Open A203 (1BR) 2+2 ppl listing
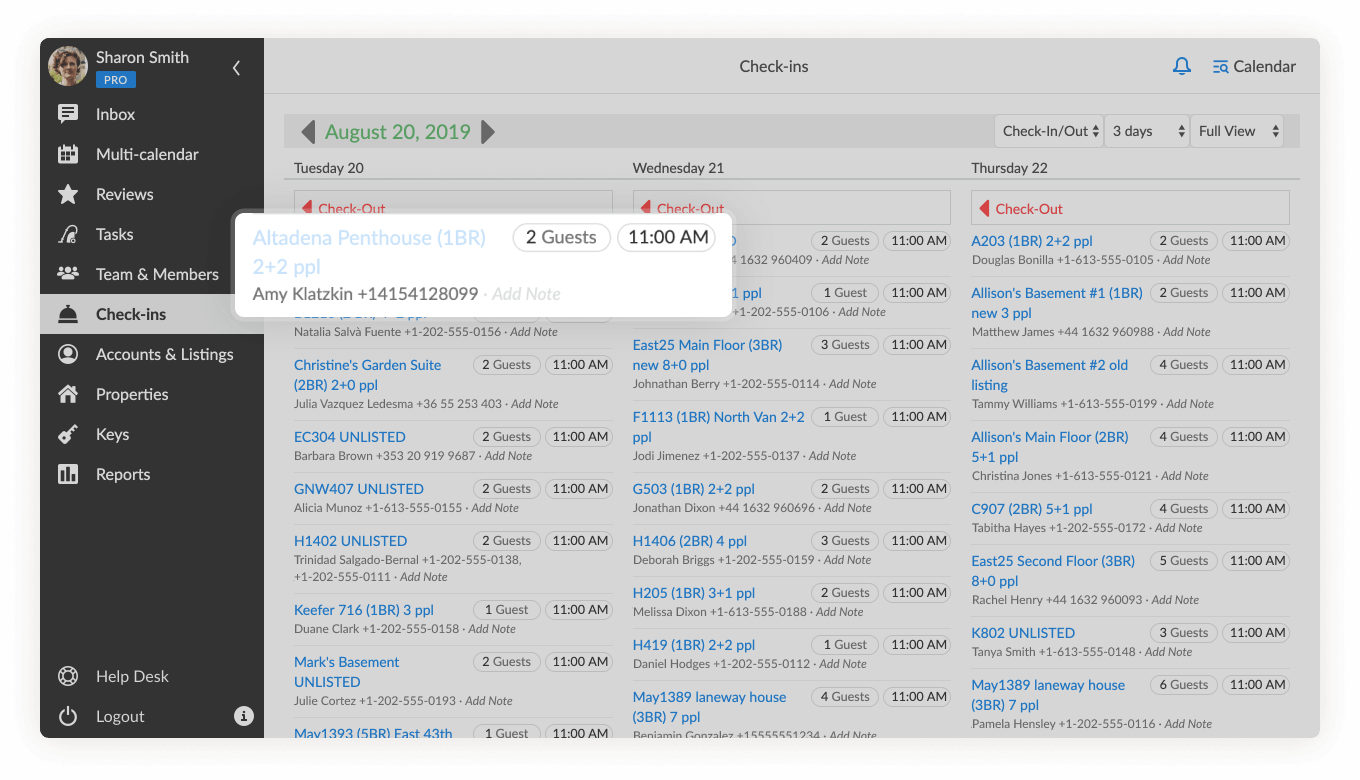 [1032, 241]
